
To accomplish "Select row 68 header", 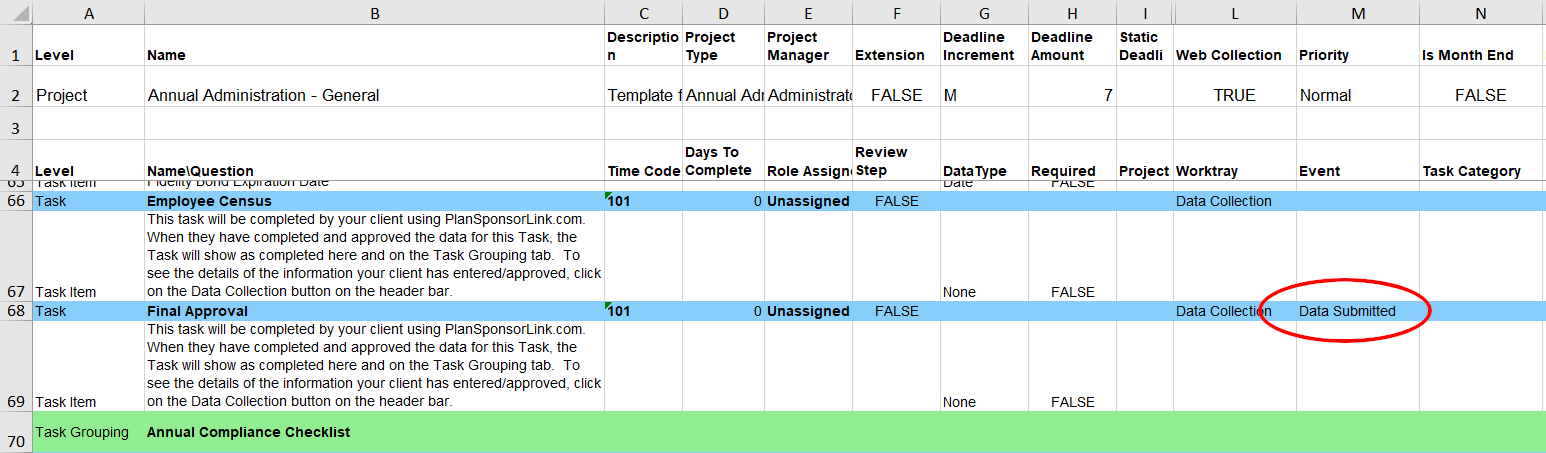I will tap(16, 311).
